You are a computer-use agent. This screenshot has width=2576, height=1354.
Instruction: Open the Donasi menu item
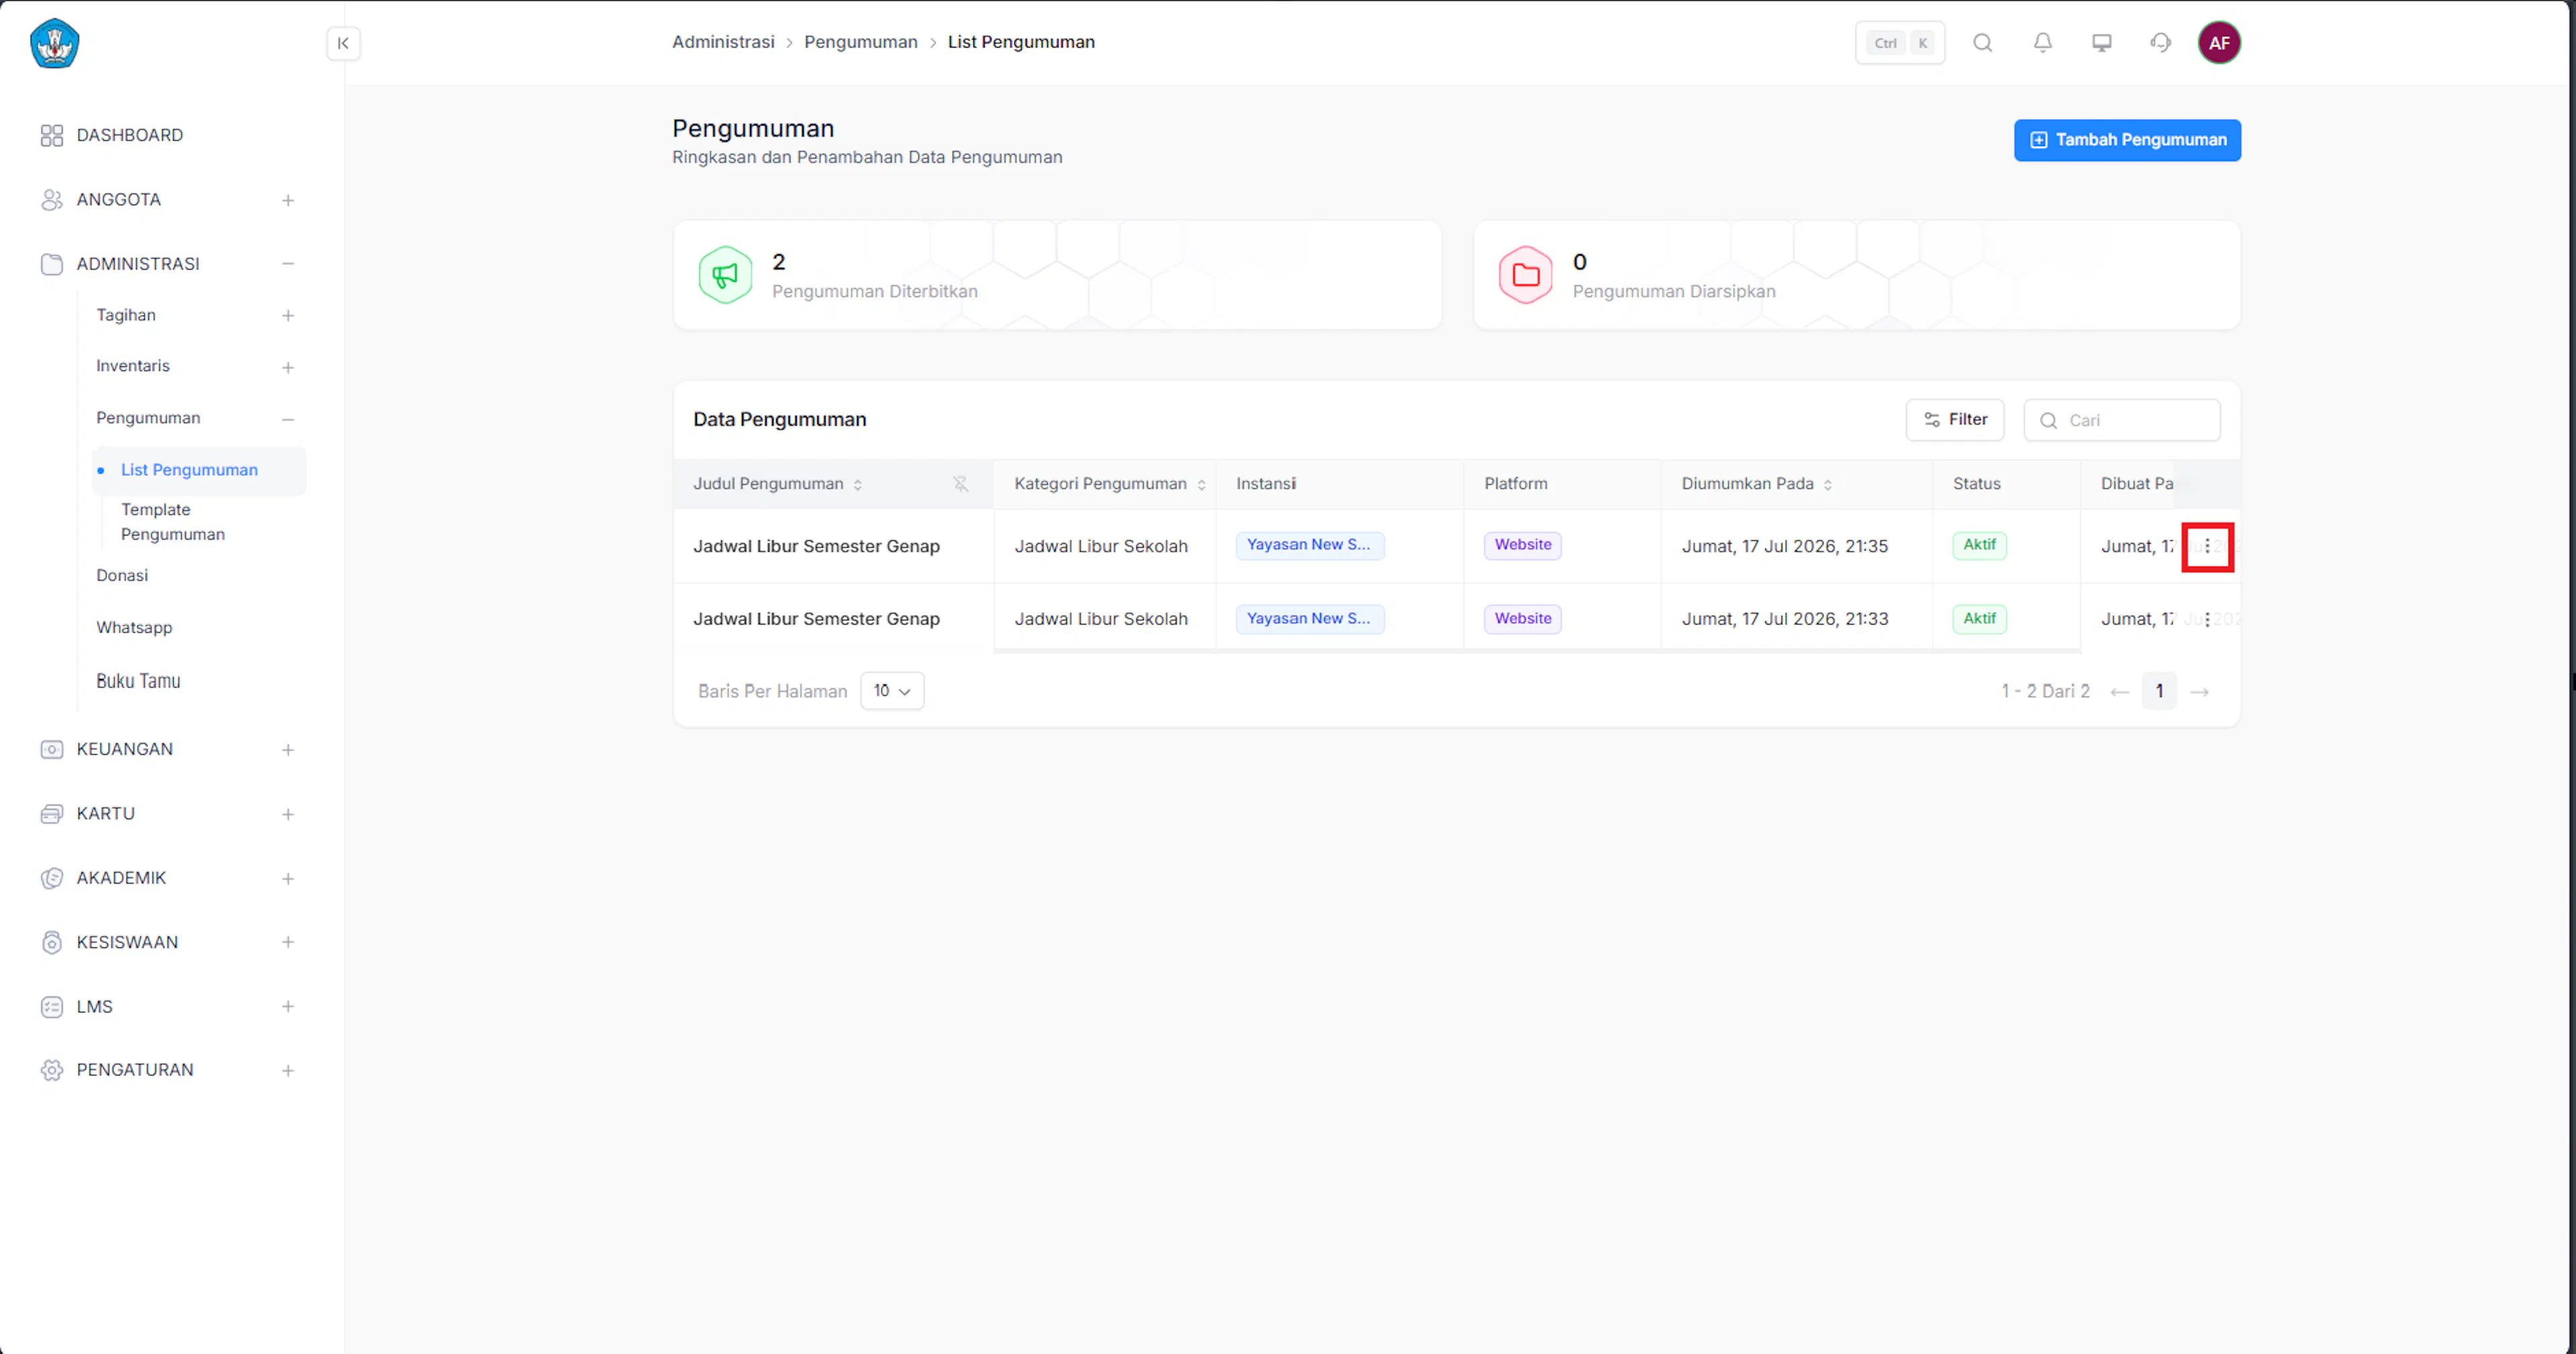[122, 575]
